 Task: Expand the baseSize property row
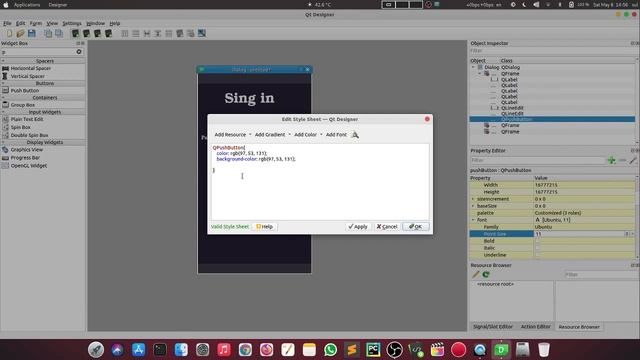click(x=473, y=206)
